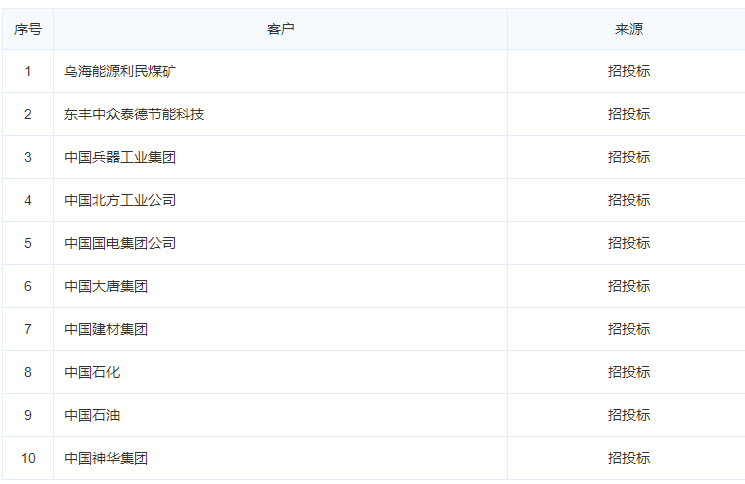Click row number 2 cell

pos(28,114)
